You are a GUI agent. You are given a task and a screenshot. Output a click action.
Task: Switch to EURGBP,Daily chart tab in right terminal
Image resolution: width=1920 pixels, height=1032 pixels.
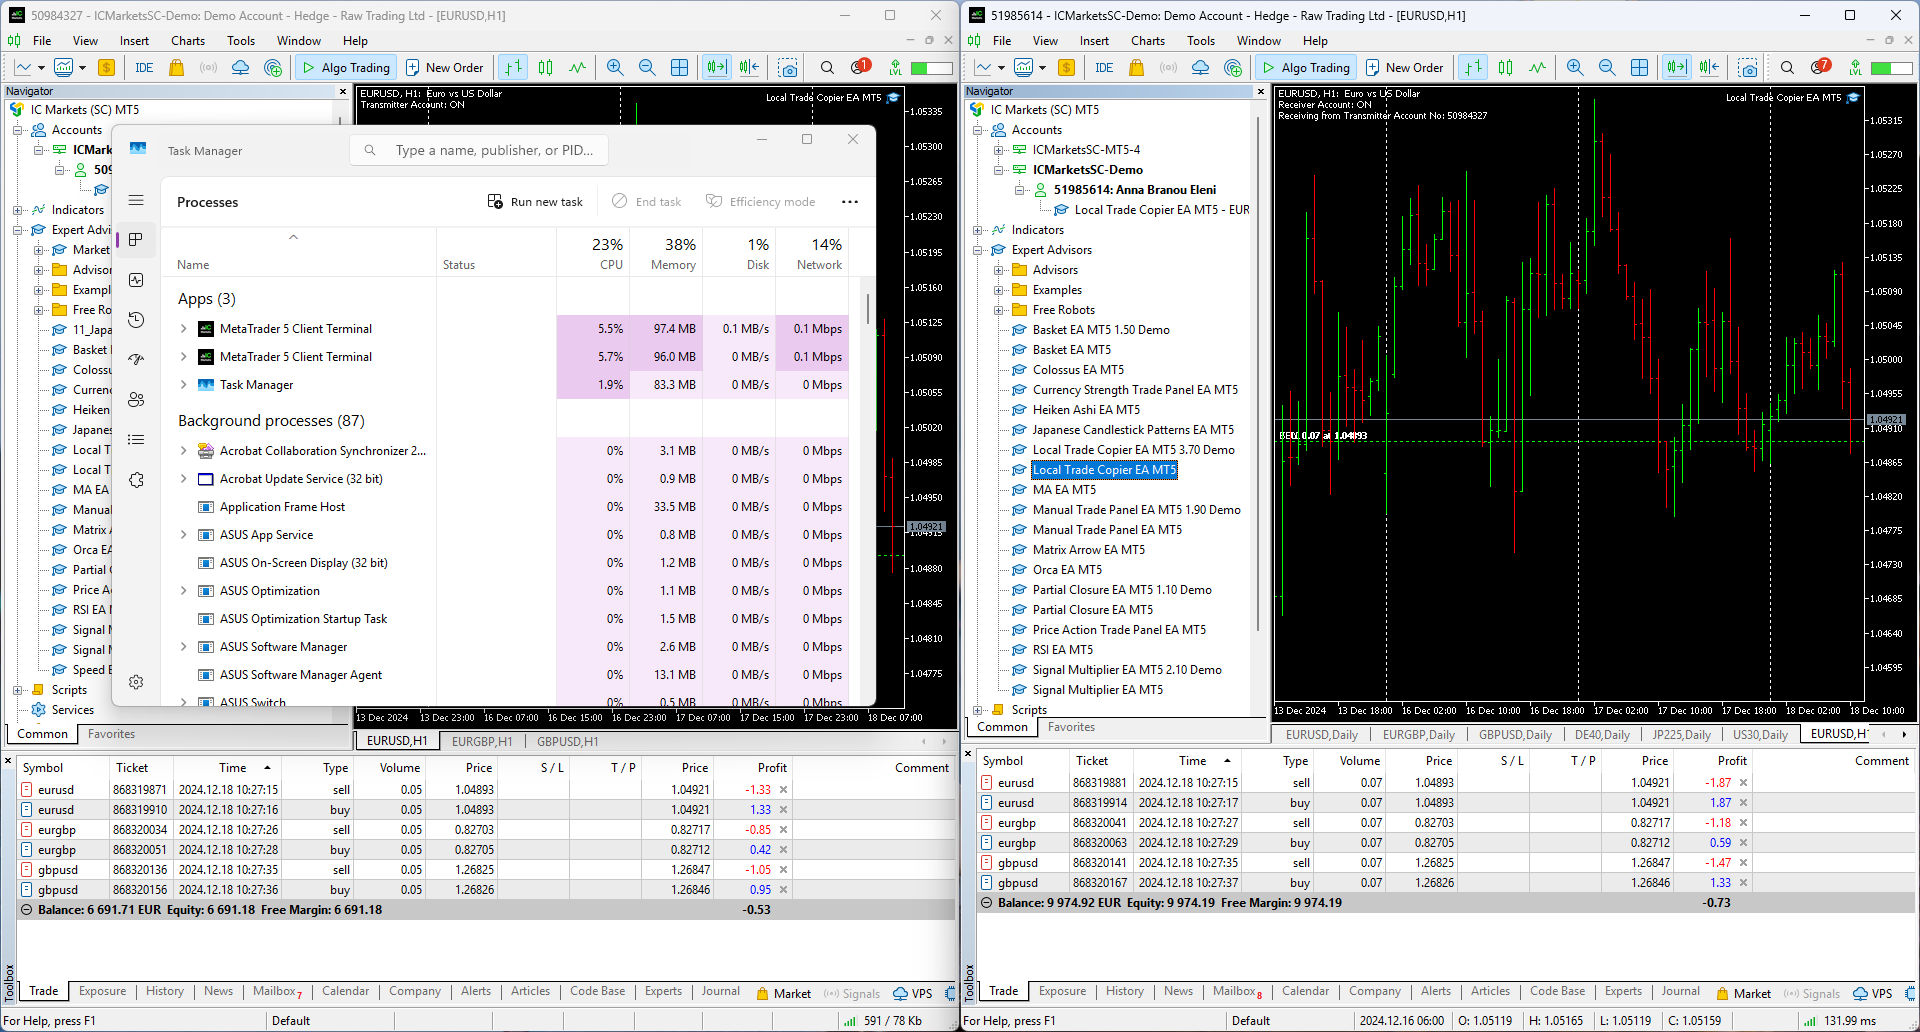pos(1418,735)
